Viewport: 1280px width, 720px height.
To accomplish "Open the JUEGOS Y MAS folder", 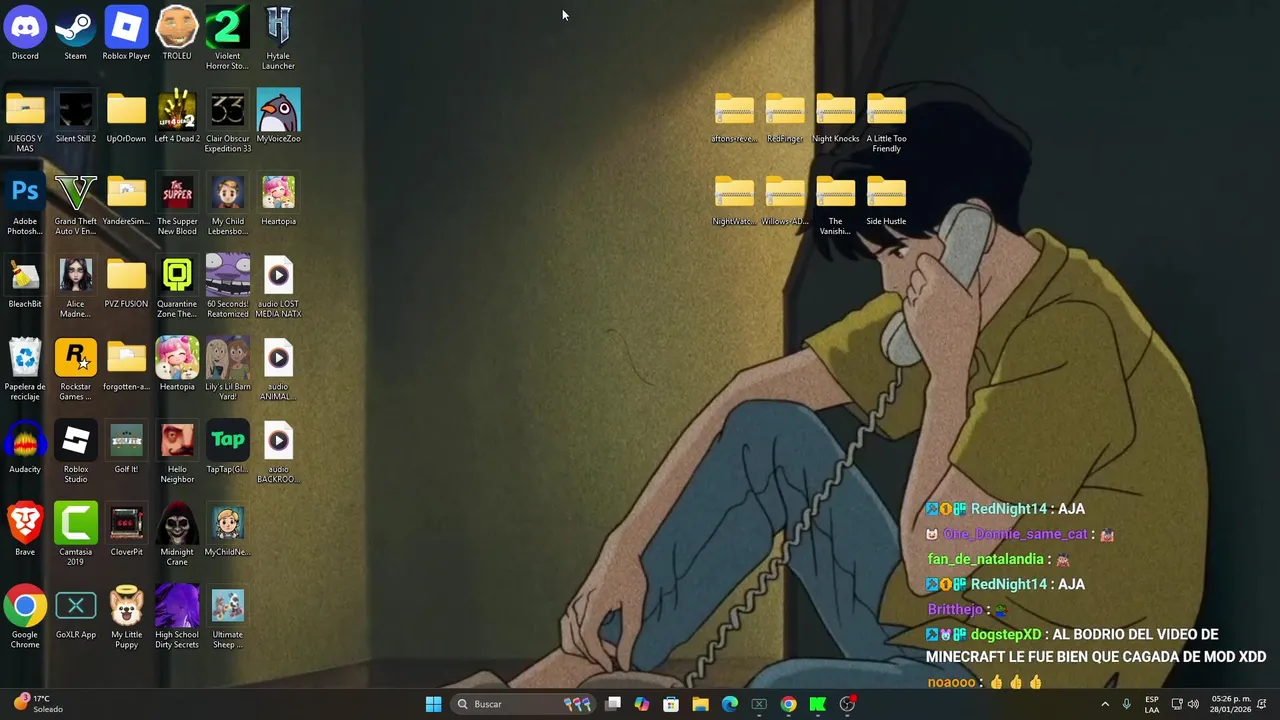I will pos(25,121).
